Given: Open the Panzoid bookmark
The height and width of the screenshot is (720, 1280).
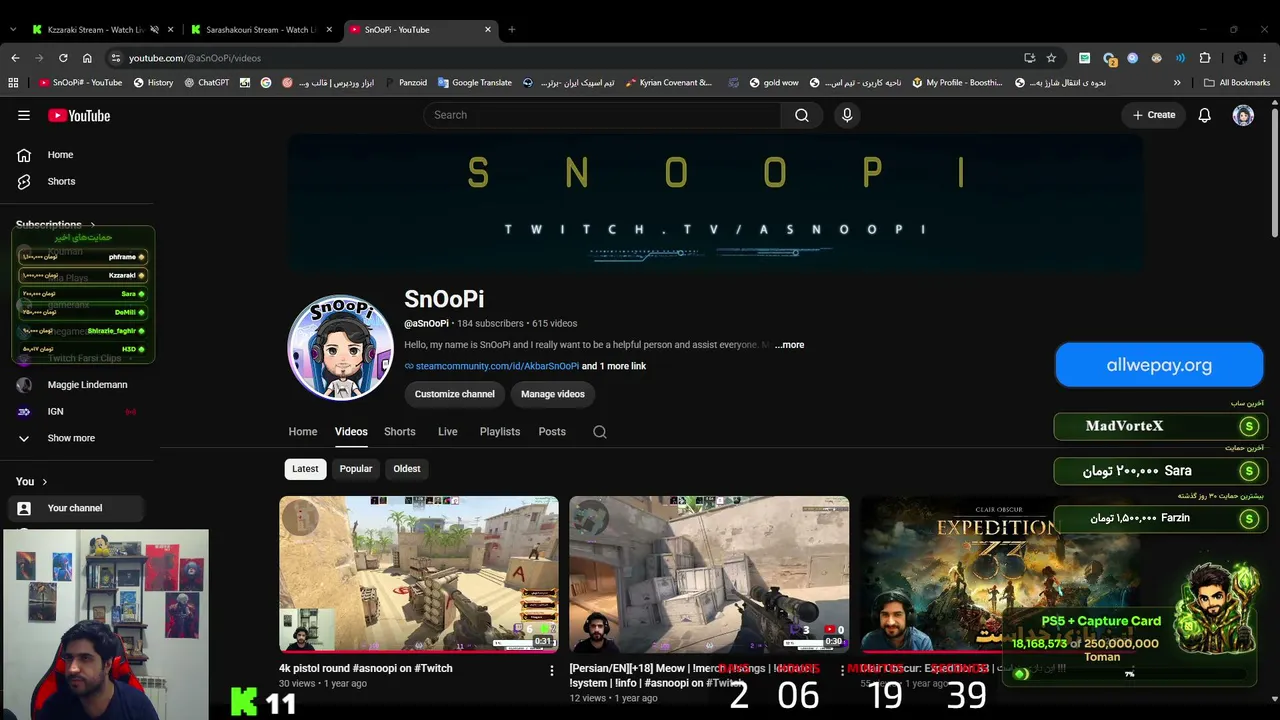Looking at the screenshot, I should [406, 83].
